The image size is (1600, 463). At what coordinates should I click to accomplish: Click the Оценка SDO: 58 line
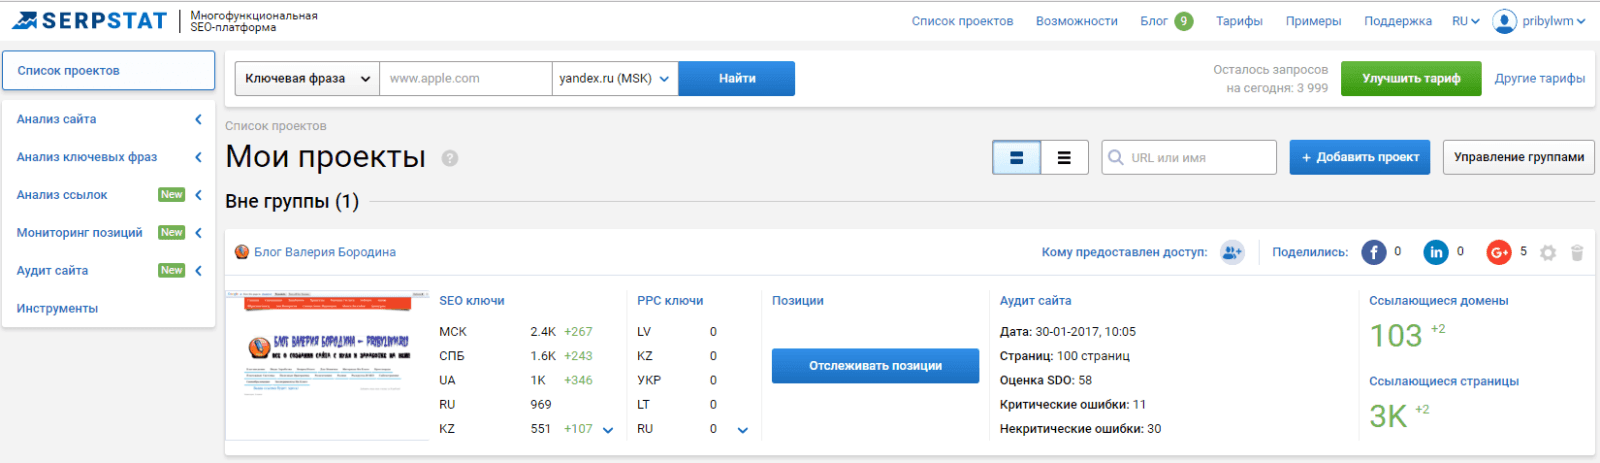pyautogui.click(x=1046, y=381)
